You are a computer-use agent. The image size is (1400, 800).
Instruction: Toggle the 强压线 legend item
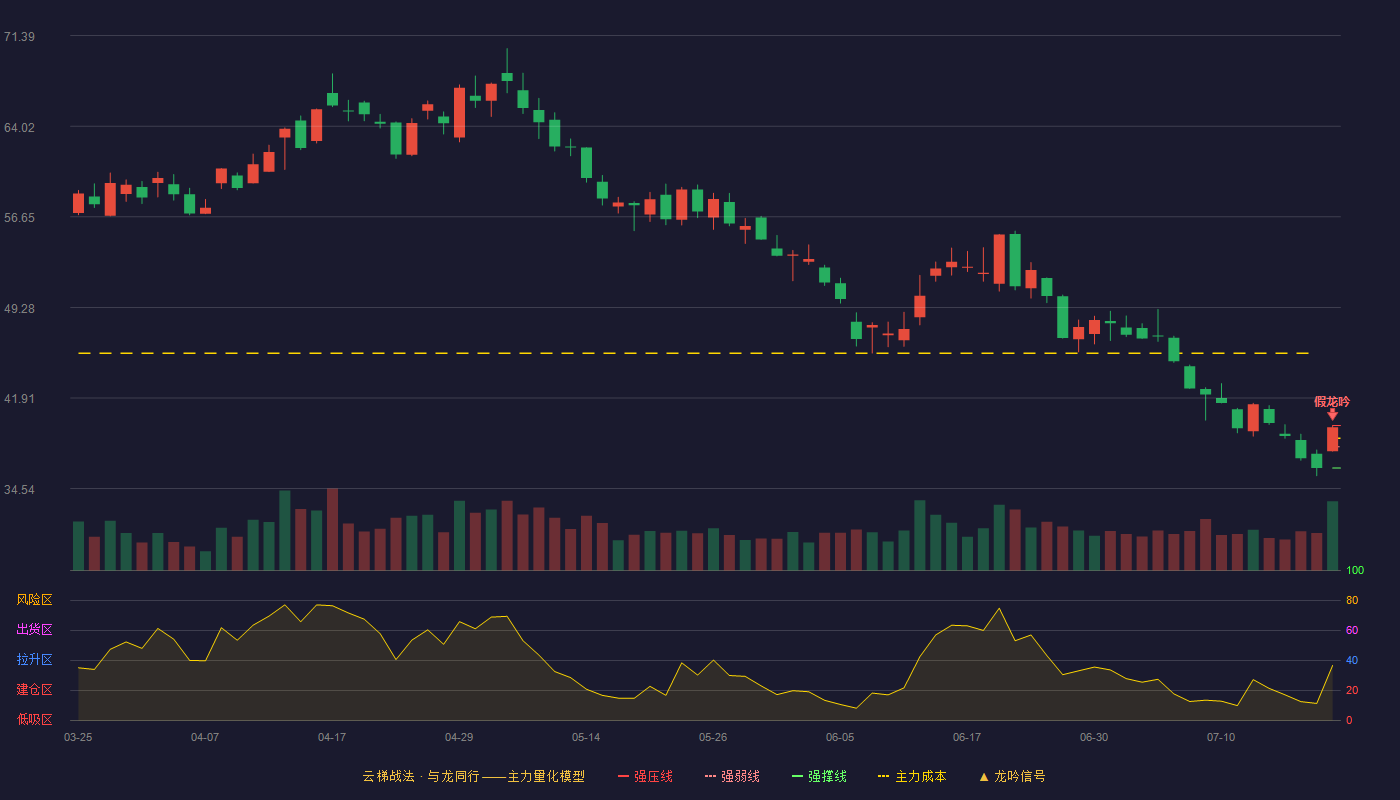click(x=645, y=776)
